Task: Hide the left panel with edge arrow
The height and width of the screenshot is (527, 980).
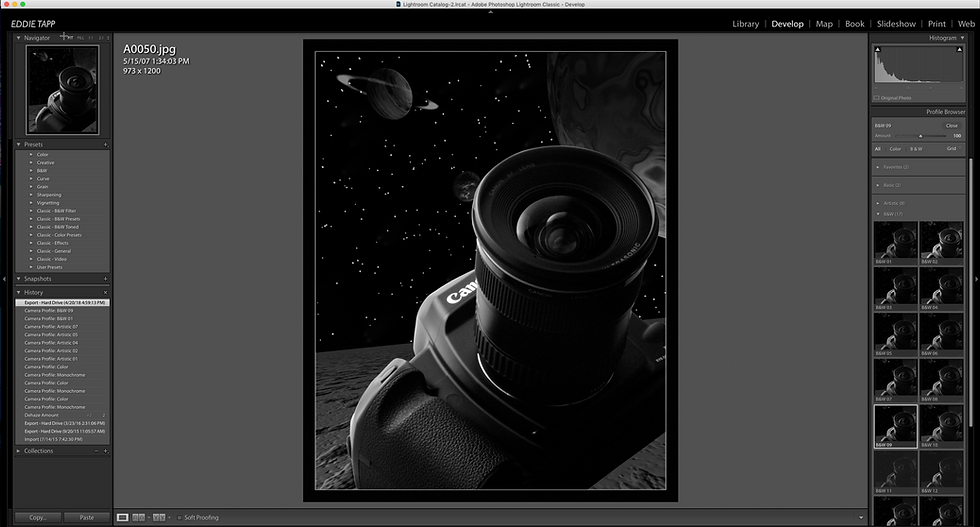Action: pos(4,279)
